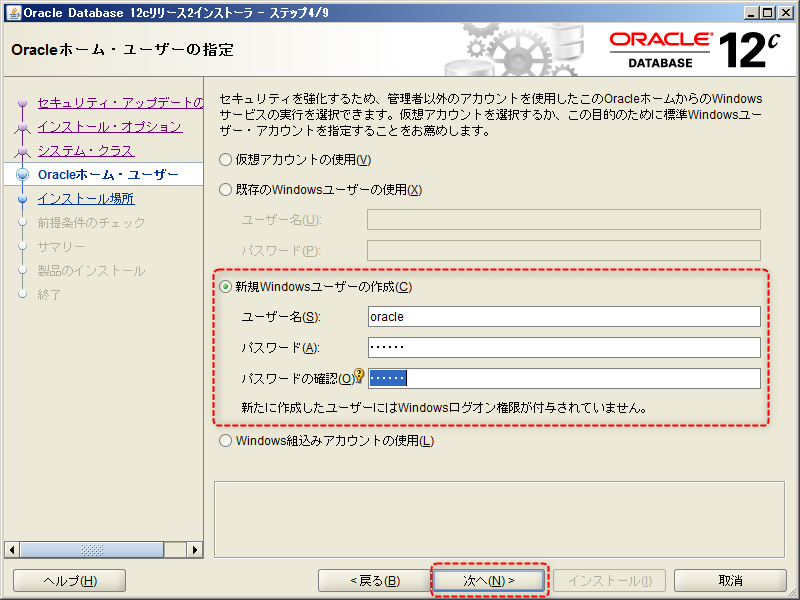
Task: Click the sidebar horizontal scrollbar thumb
Action: (x=92, y=549)
